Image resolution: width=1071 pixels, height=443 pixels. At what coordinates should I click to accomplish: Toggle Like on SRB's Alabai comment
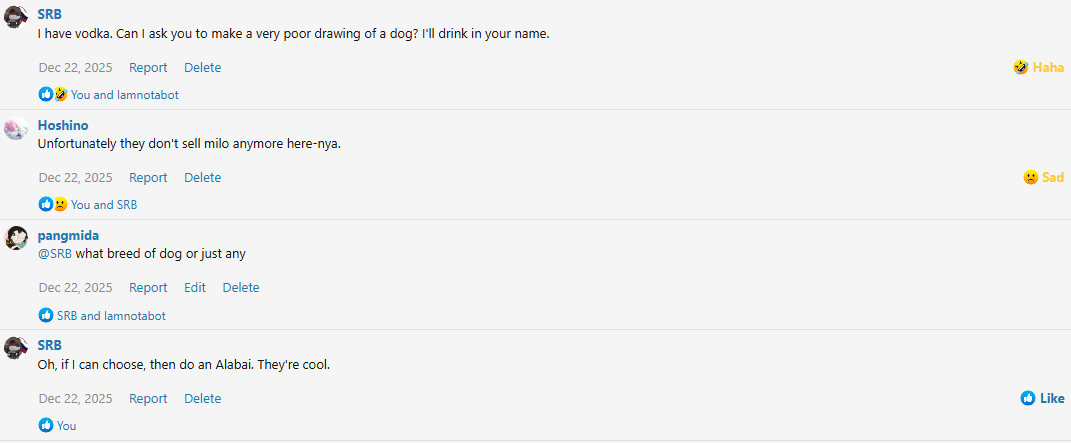click(x=1042, y=398)
